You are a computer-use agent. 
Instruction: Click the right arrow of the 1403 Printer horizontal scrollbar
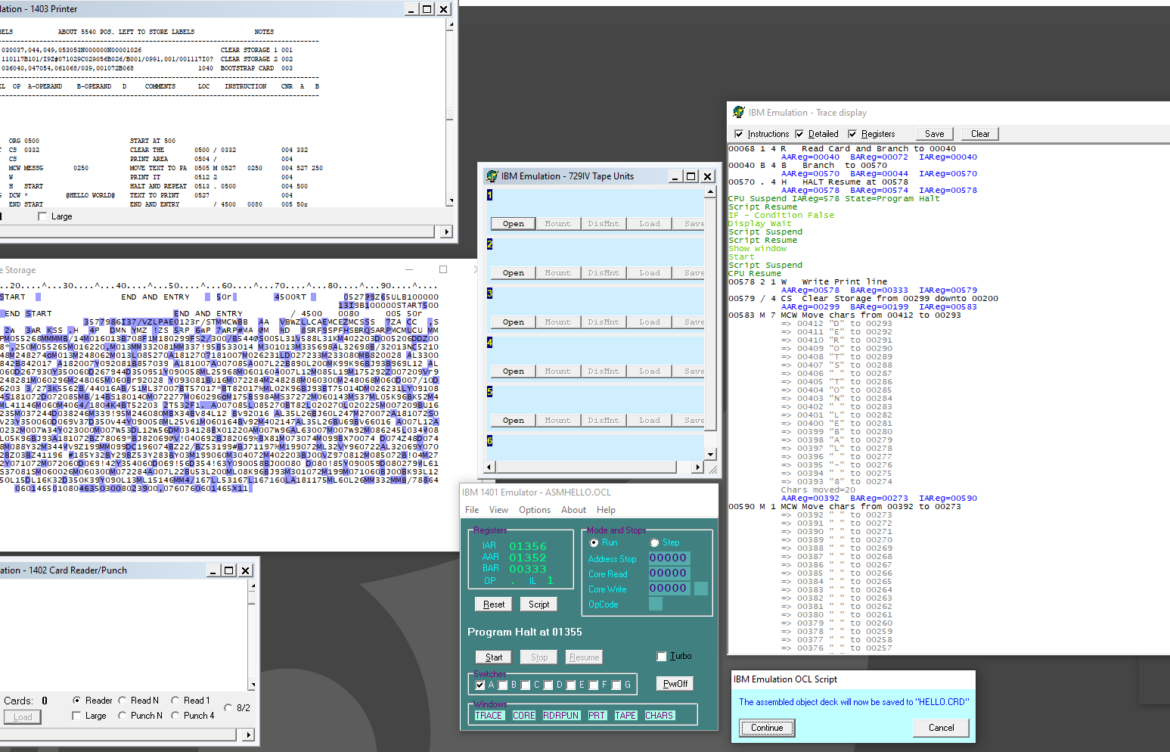click(x=446, y=232)
